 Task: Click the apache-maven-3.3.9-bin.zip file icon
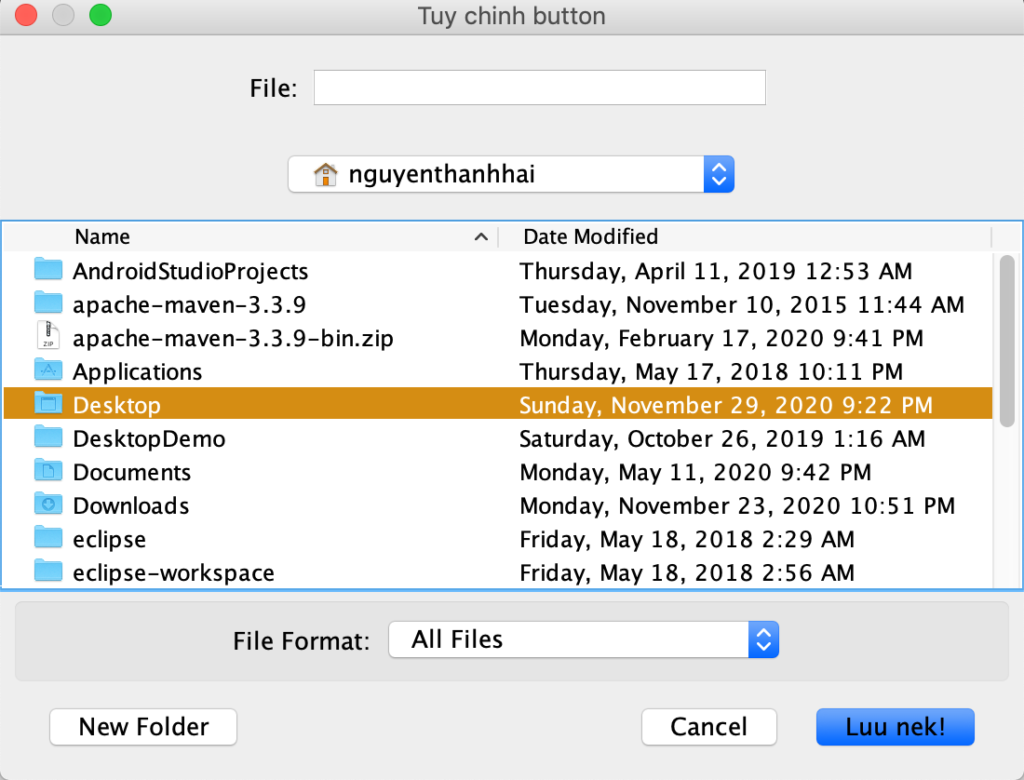point(49,338)
